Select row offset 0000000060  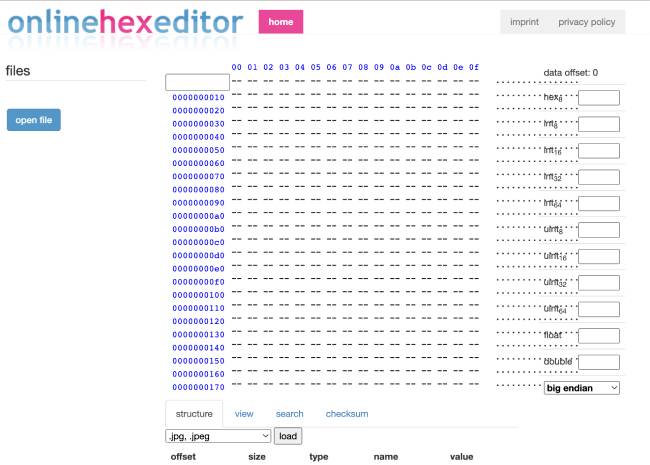tap(198, 163)
